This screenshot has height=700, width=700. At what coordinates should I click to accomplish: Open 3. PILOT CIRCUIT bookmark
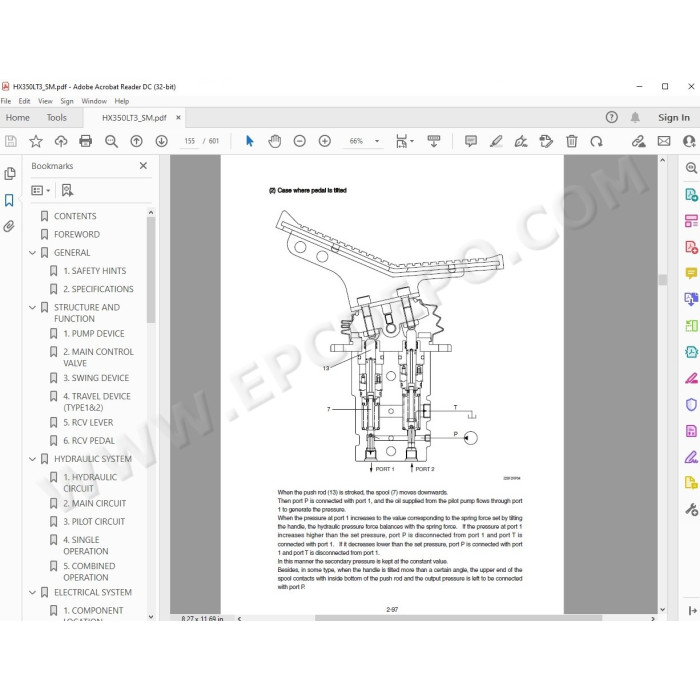click(x=94, y=521)
